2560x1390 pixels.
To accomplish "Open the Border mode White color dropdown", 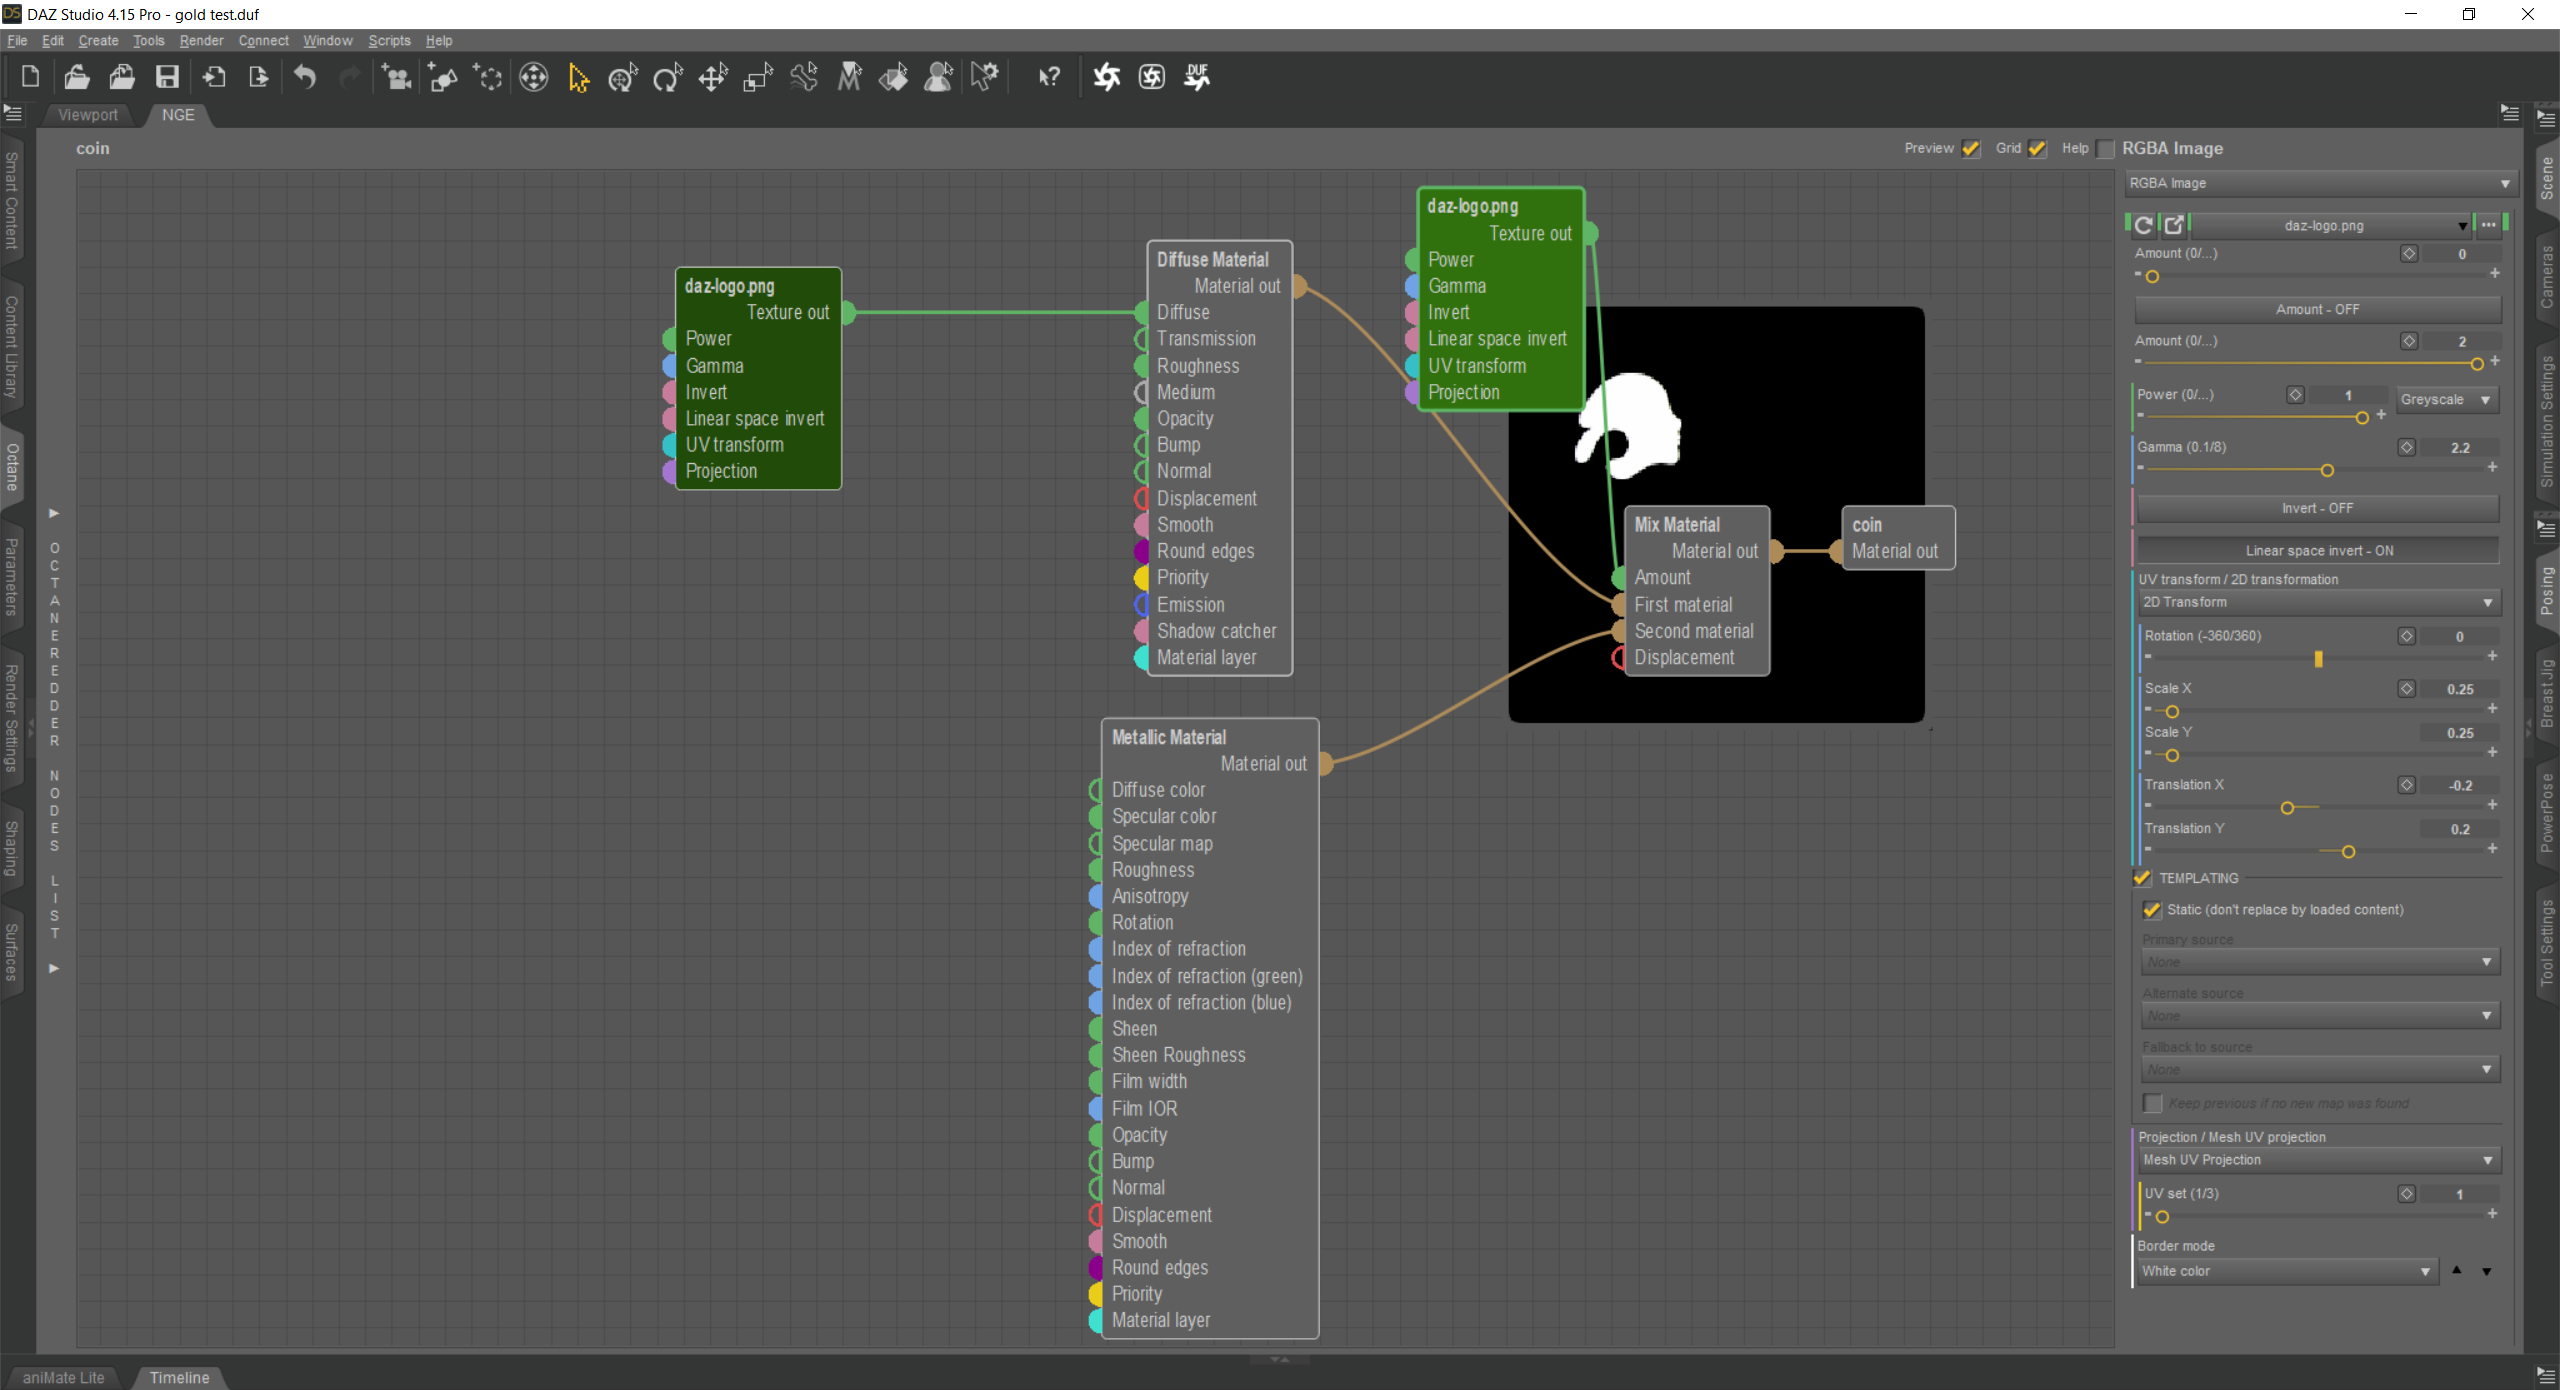I will pyautogui.click(x=2285, y=1271).
